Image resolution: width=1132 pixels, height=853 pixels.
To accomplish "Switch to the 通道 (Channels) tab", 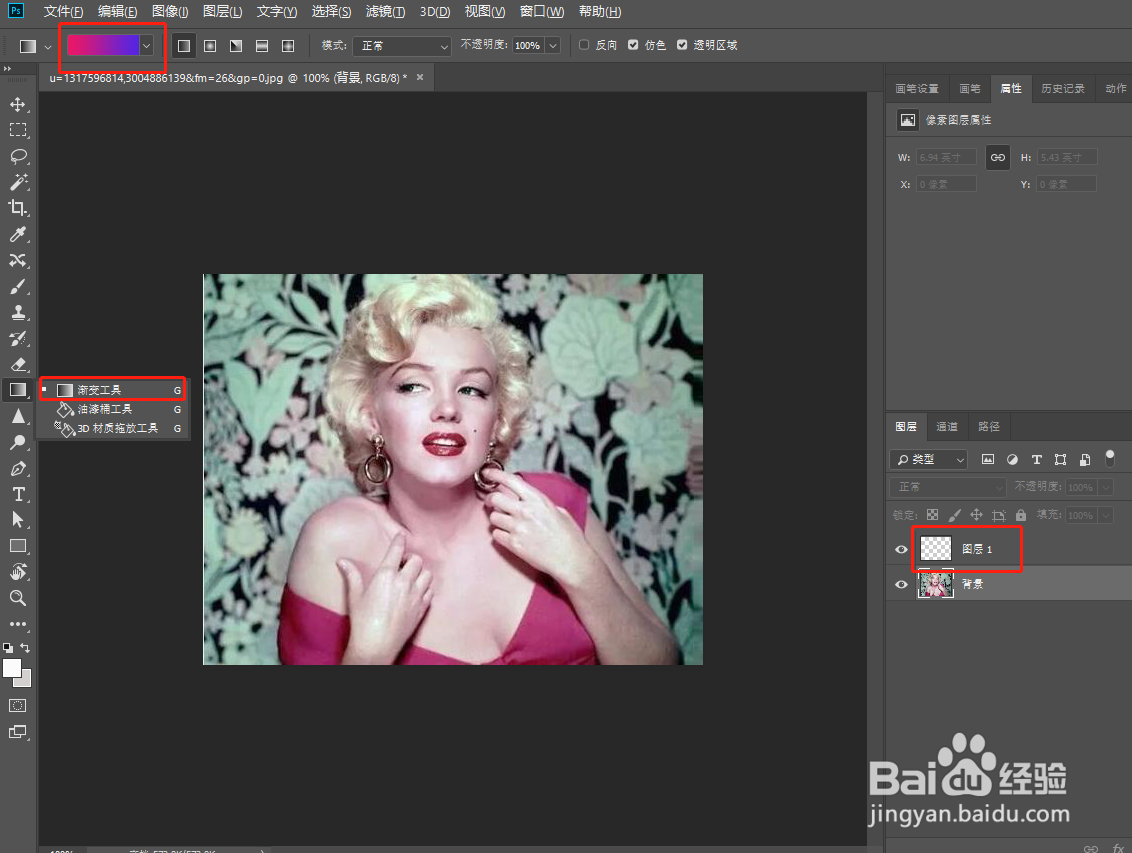I will [x=946, y=426].
